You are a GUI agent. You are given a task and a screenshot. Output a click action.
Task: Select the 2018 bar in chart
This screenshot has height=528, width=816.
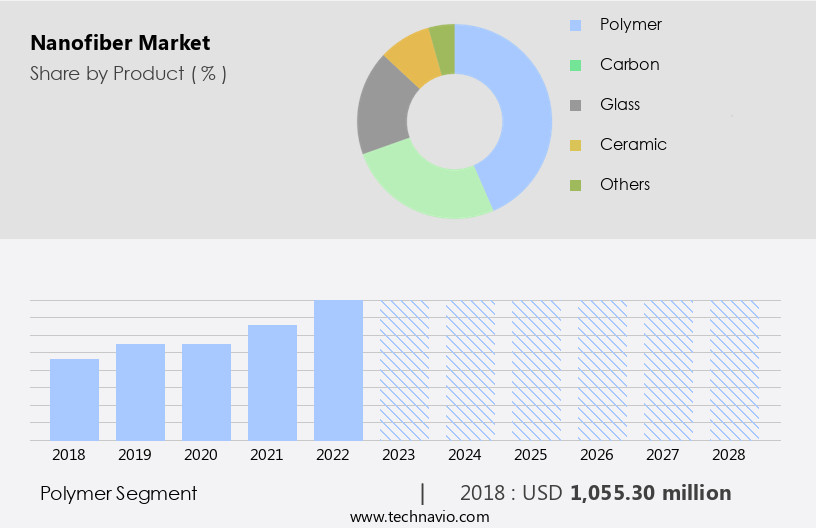tap(74, 399)
